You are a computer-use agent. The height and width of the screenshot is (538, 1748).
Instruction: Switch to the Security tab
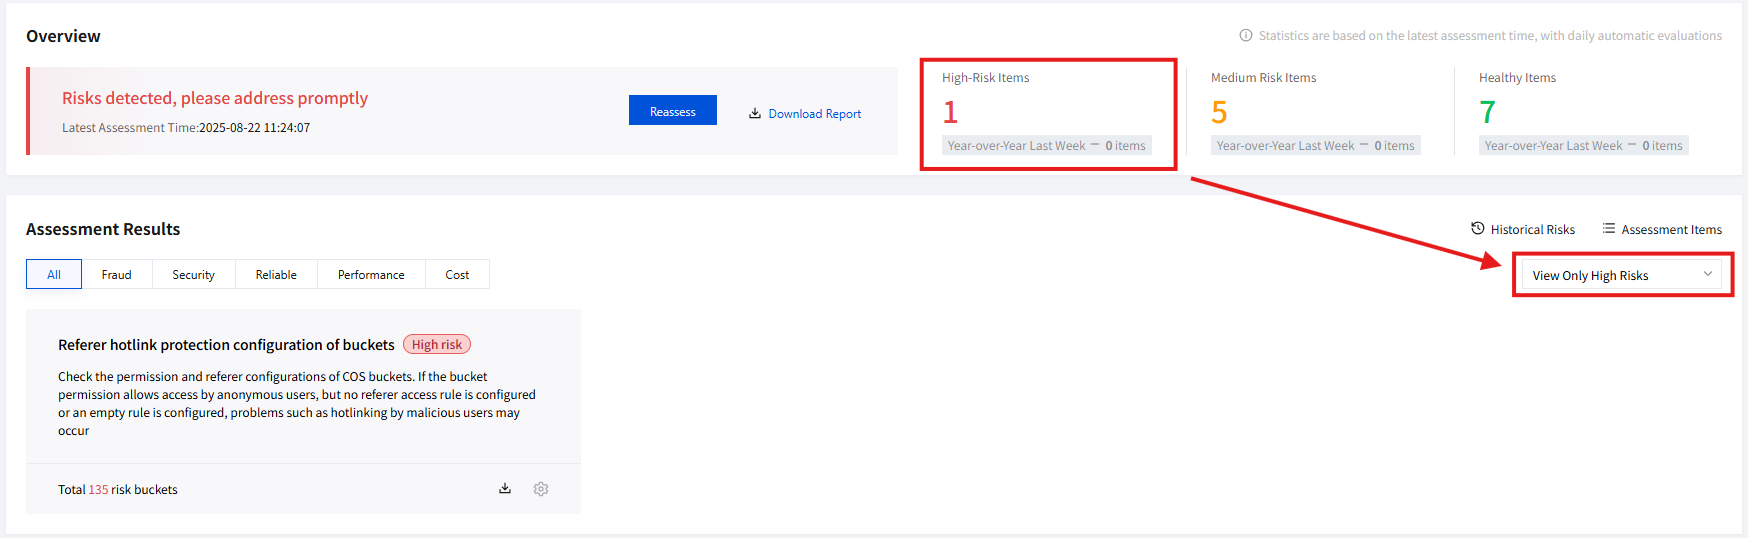coord(193,275)
